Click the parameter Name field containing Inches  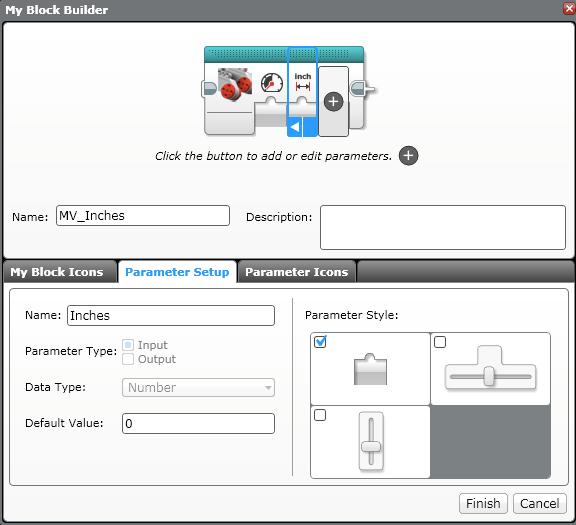point(171,316)
